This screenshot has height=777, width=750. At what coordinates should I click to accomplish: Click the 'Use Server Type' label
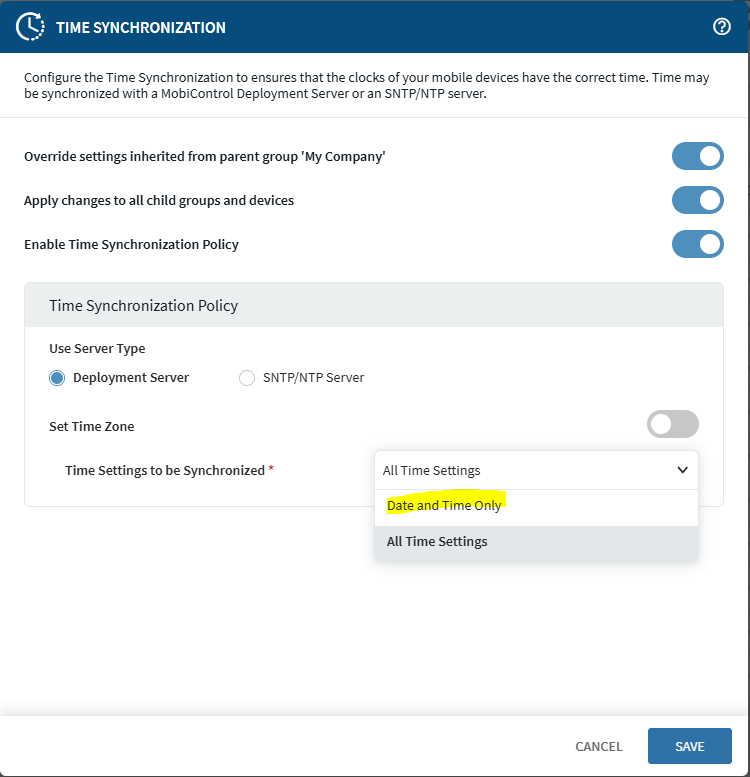click(x=97, y=349)
